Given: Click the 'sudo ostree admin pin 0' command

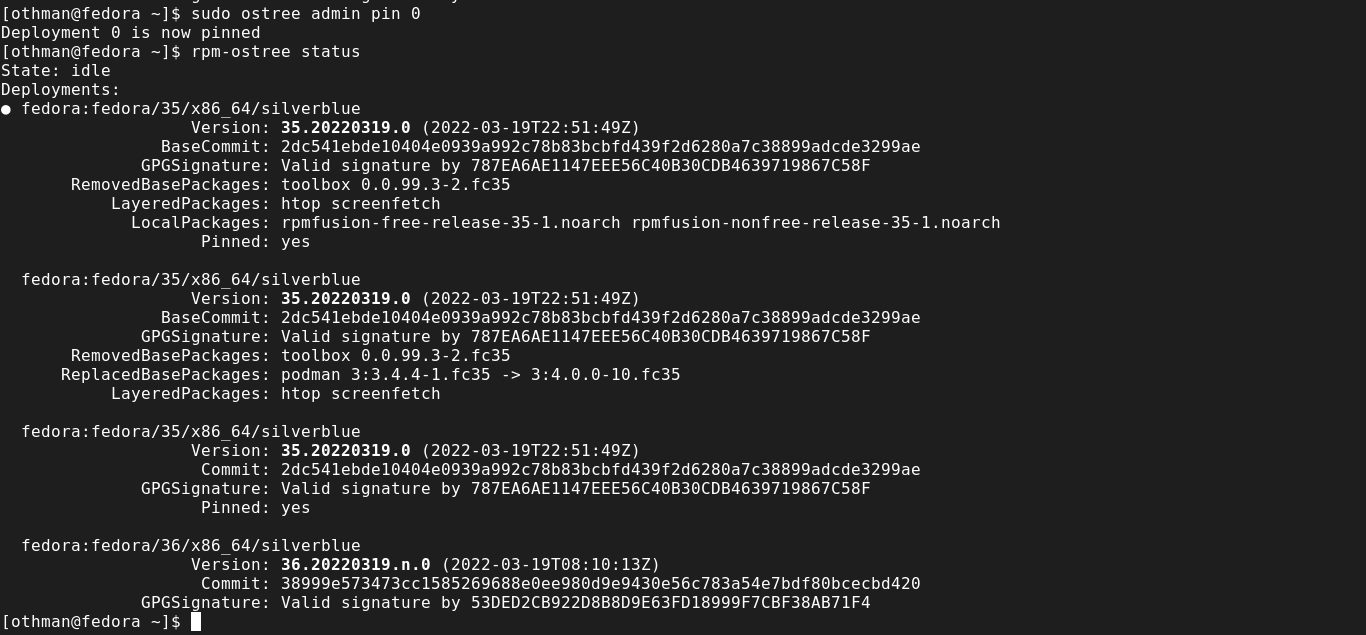Looking at the screenshot, I should click(x=306, y=14).
